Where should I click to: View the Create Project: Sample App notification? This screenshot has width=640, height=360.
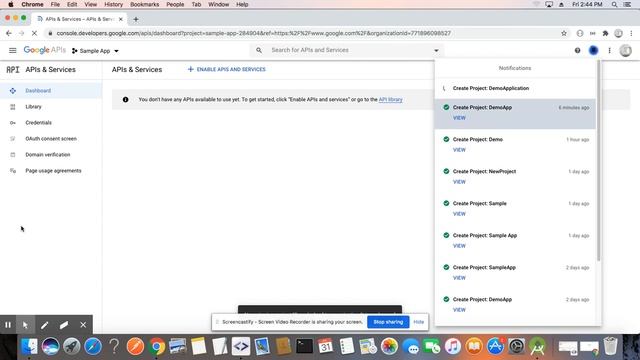click(x=459, y=246)
